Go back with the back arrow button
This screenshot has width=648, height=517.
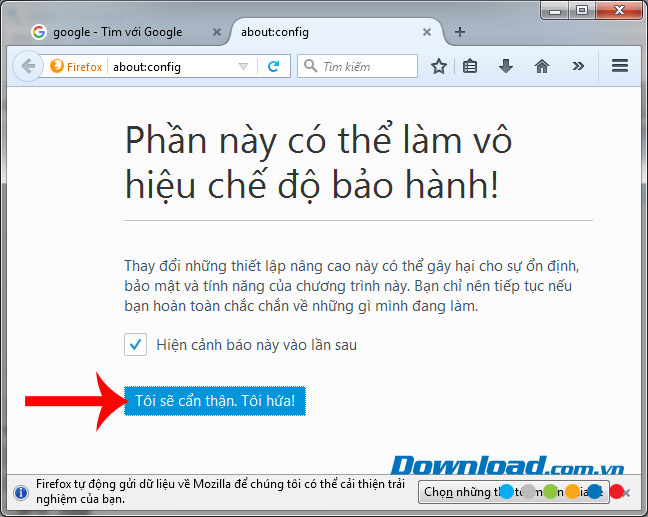point(28,66)
